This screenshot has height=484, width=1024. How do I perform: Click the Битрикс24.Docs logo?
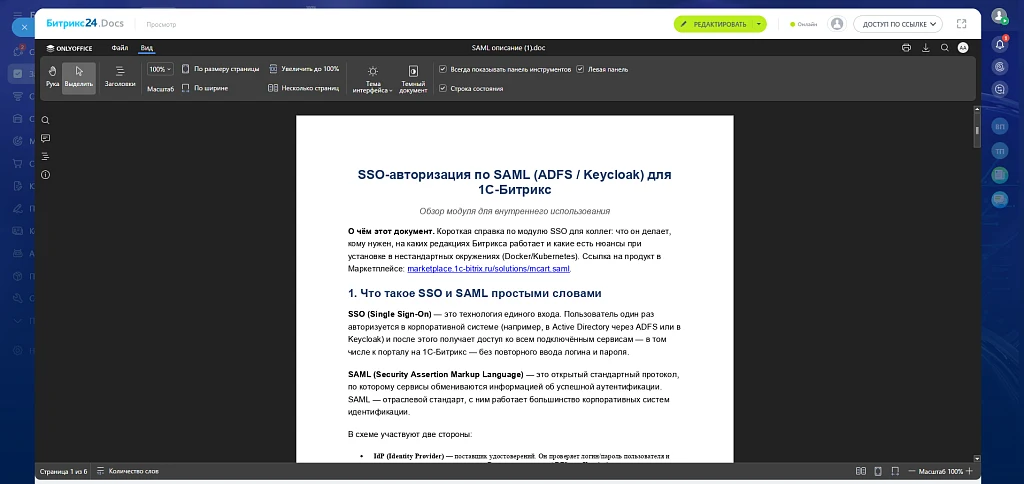pos(85,24)
